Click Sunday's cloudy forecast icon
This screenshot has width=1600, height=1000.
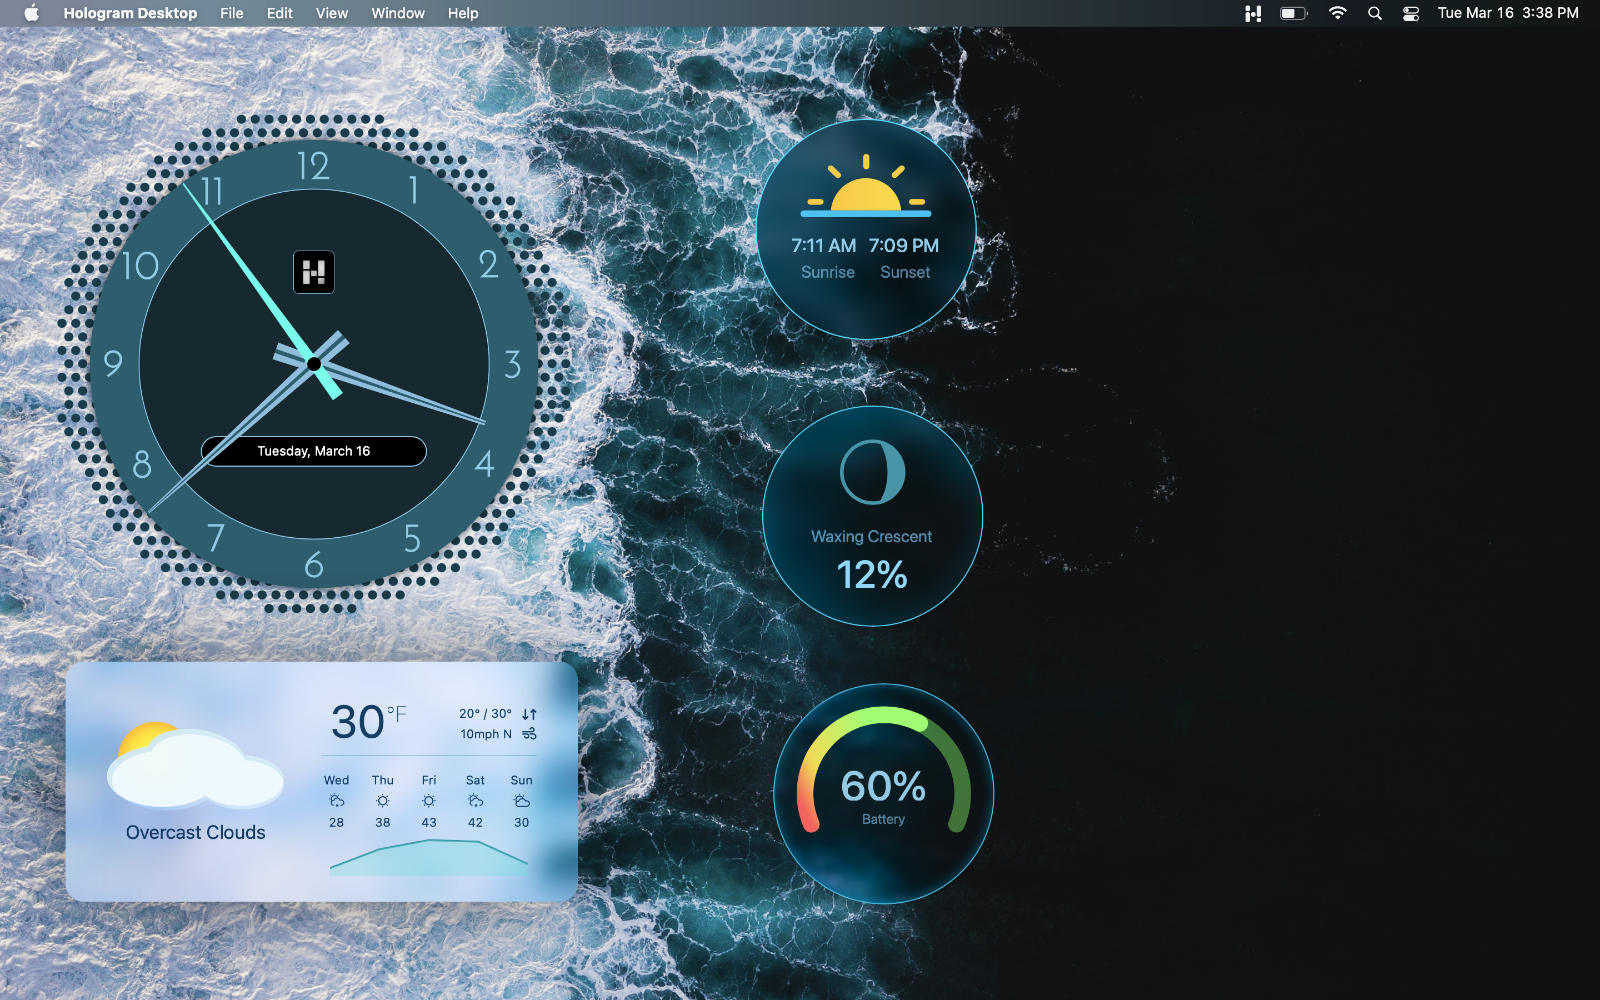click(x=522, y=801)
